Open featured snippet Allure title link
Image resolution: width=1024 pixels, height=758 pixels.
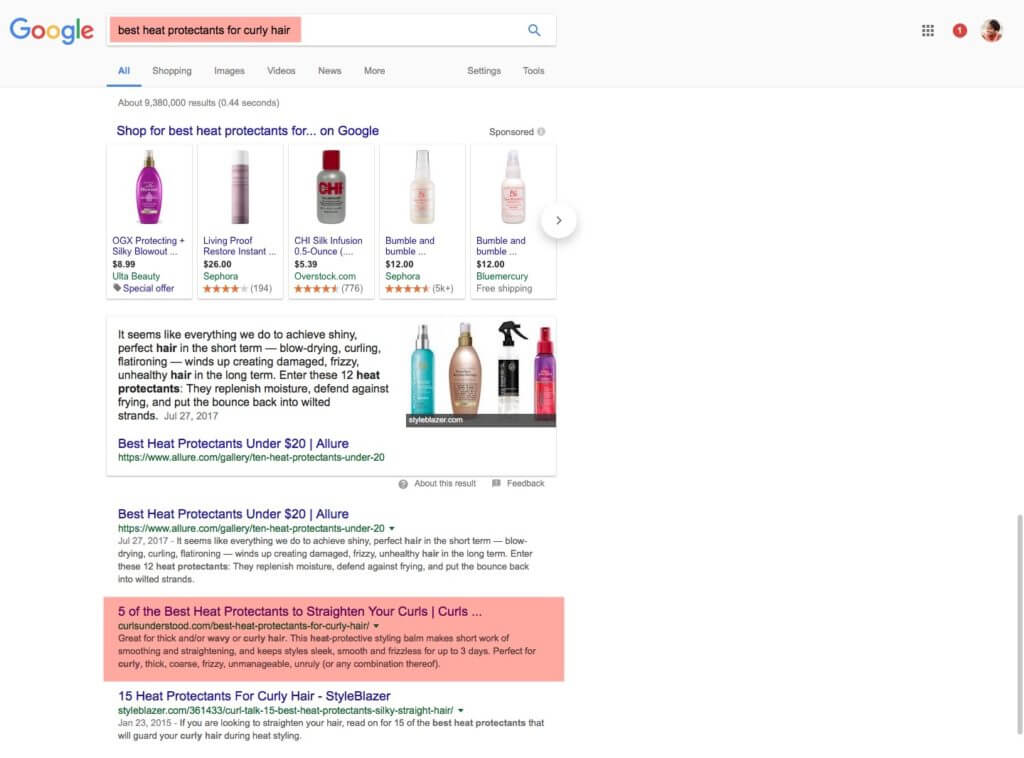click(x=233, y=443)
